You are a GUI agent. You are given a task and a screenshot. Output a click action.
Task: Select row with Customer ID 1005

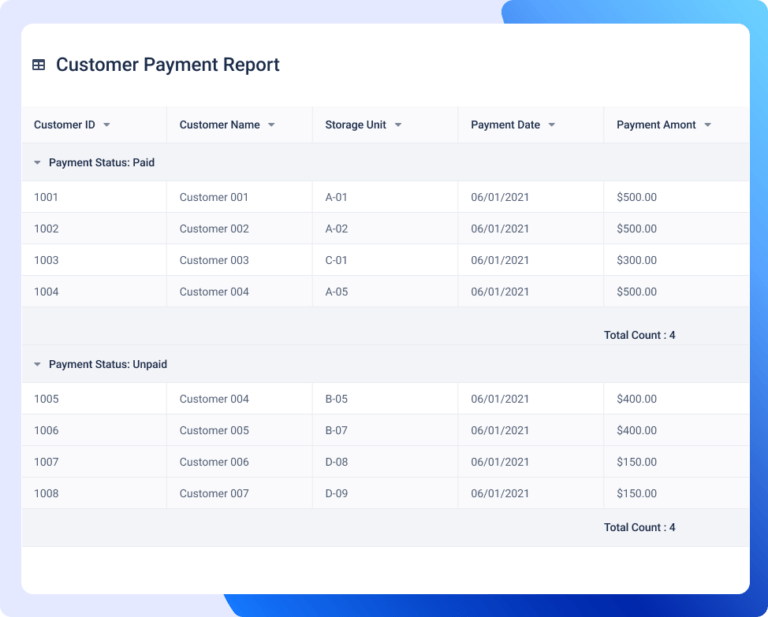point(385,399)
